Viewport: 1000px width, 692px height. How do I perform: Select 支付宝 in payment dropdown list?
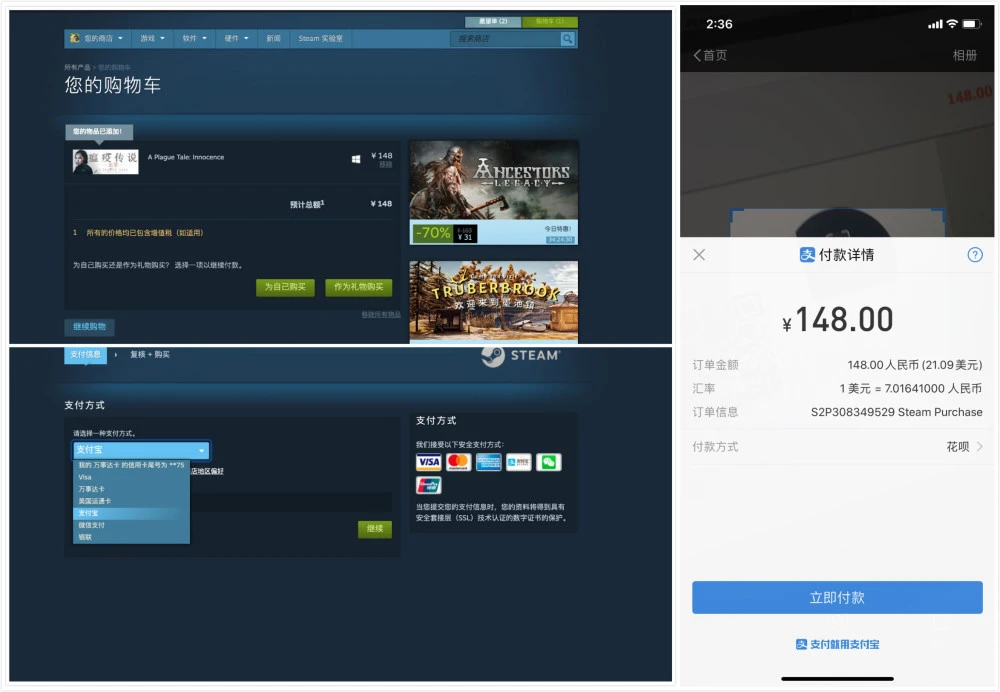tap(131, 513)
